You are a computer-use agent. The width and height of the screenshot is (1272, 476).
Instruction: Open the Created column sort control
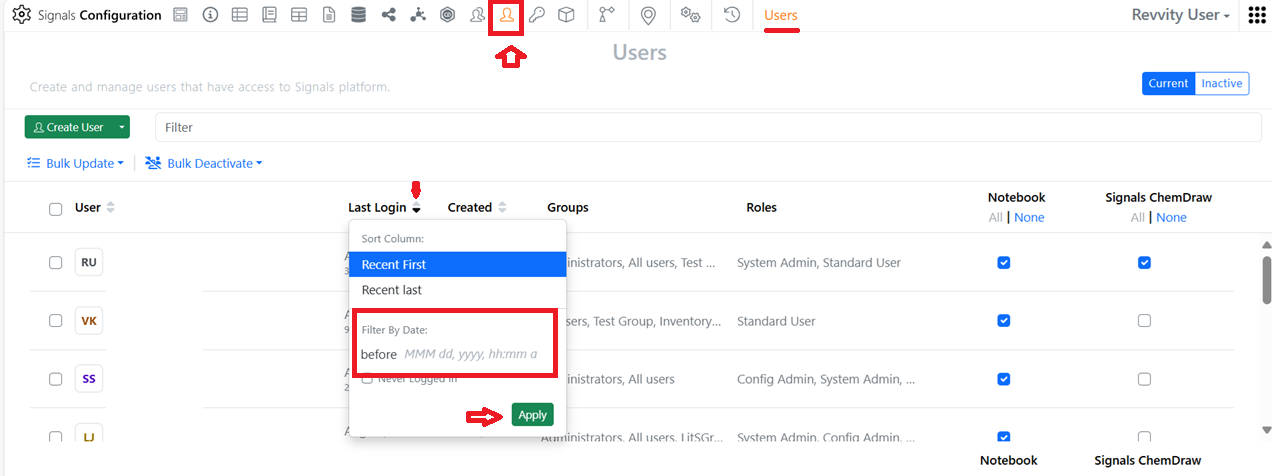click(502, 208)
